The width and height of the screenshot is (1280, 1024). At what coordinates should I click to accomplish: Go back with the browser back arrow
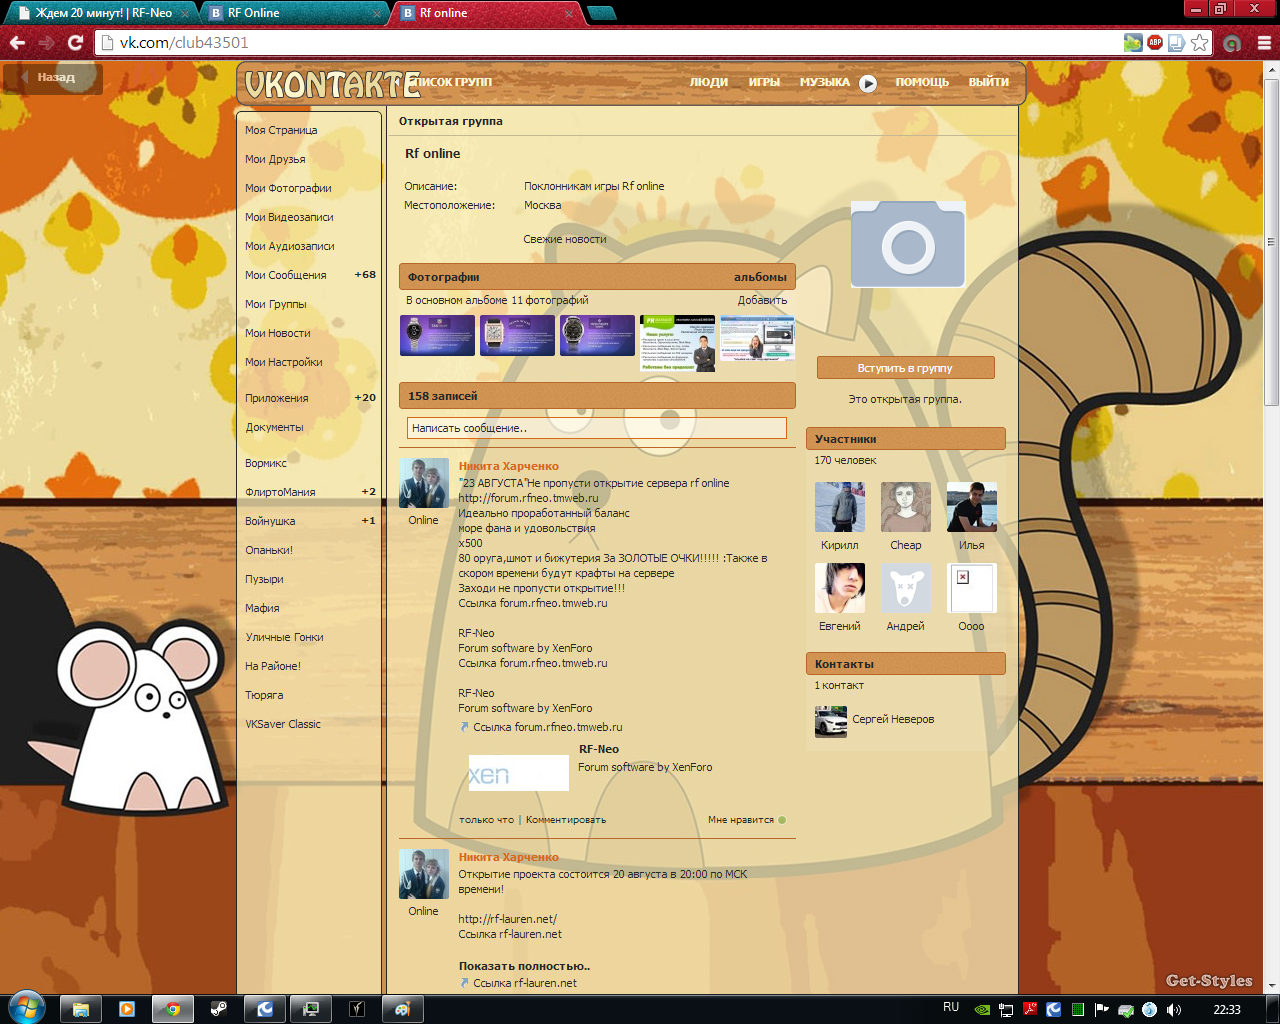[17, 42]
